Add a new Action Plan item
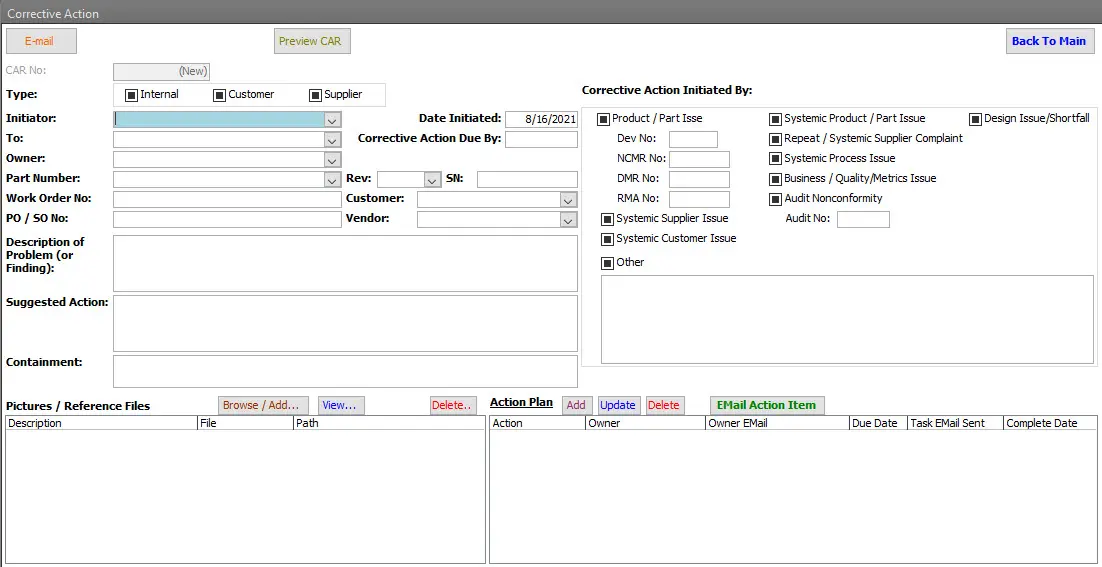The image size is (1102, 567). pos(576,405)
